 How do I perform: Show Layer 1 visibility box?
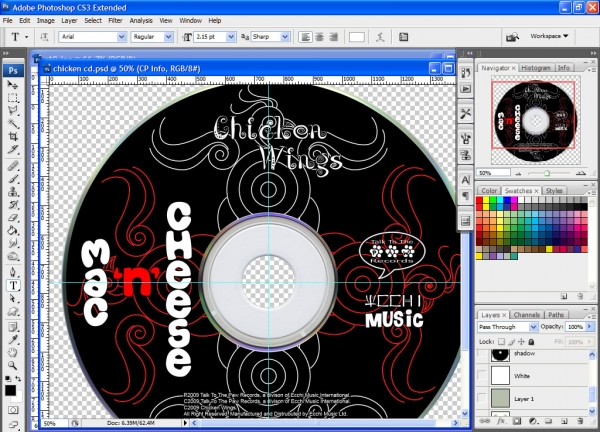click(x=482, y=398)
